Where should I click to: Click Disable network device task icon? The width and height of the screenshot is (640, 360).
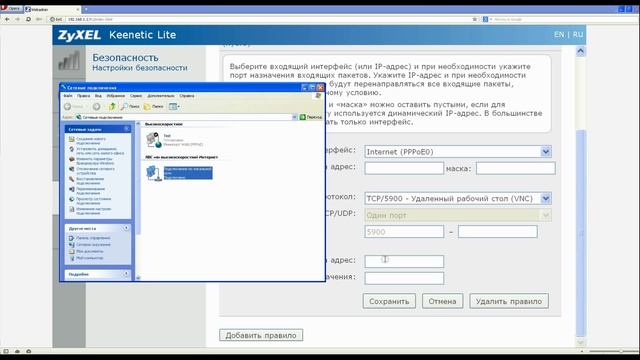[72, 169]
